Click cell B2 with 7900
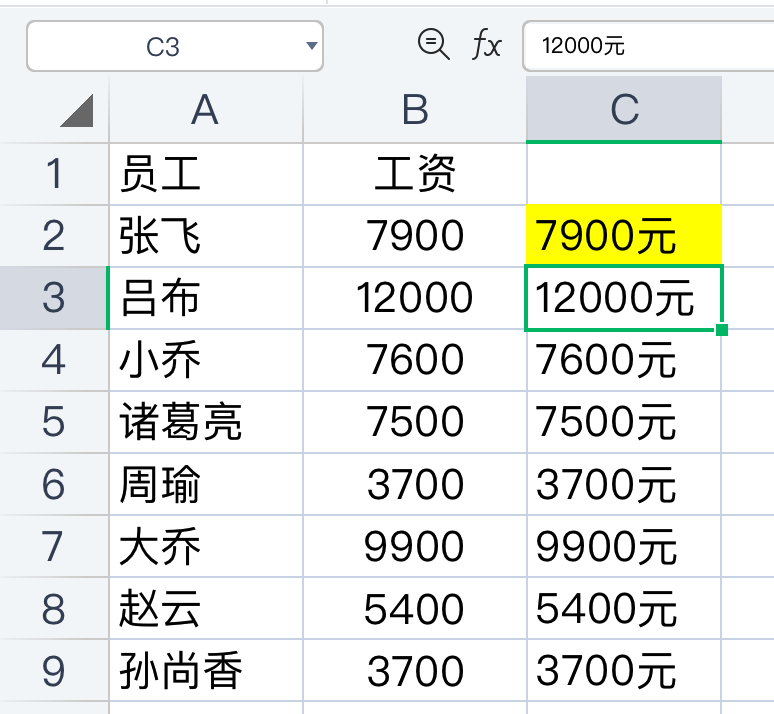The height and width of the screenshot is (714, 774). pos(415,236)
